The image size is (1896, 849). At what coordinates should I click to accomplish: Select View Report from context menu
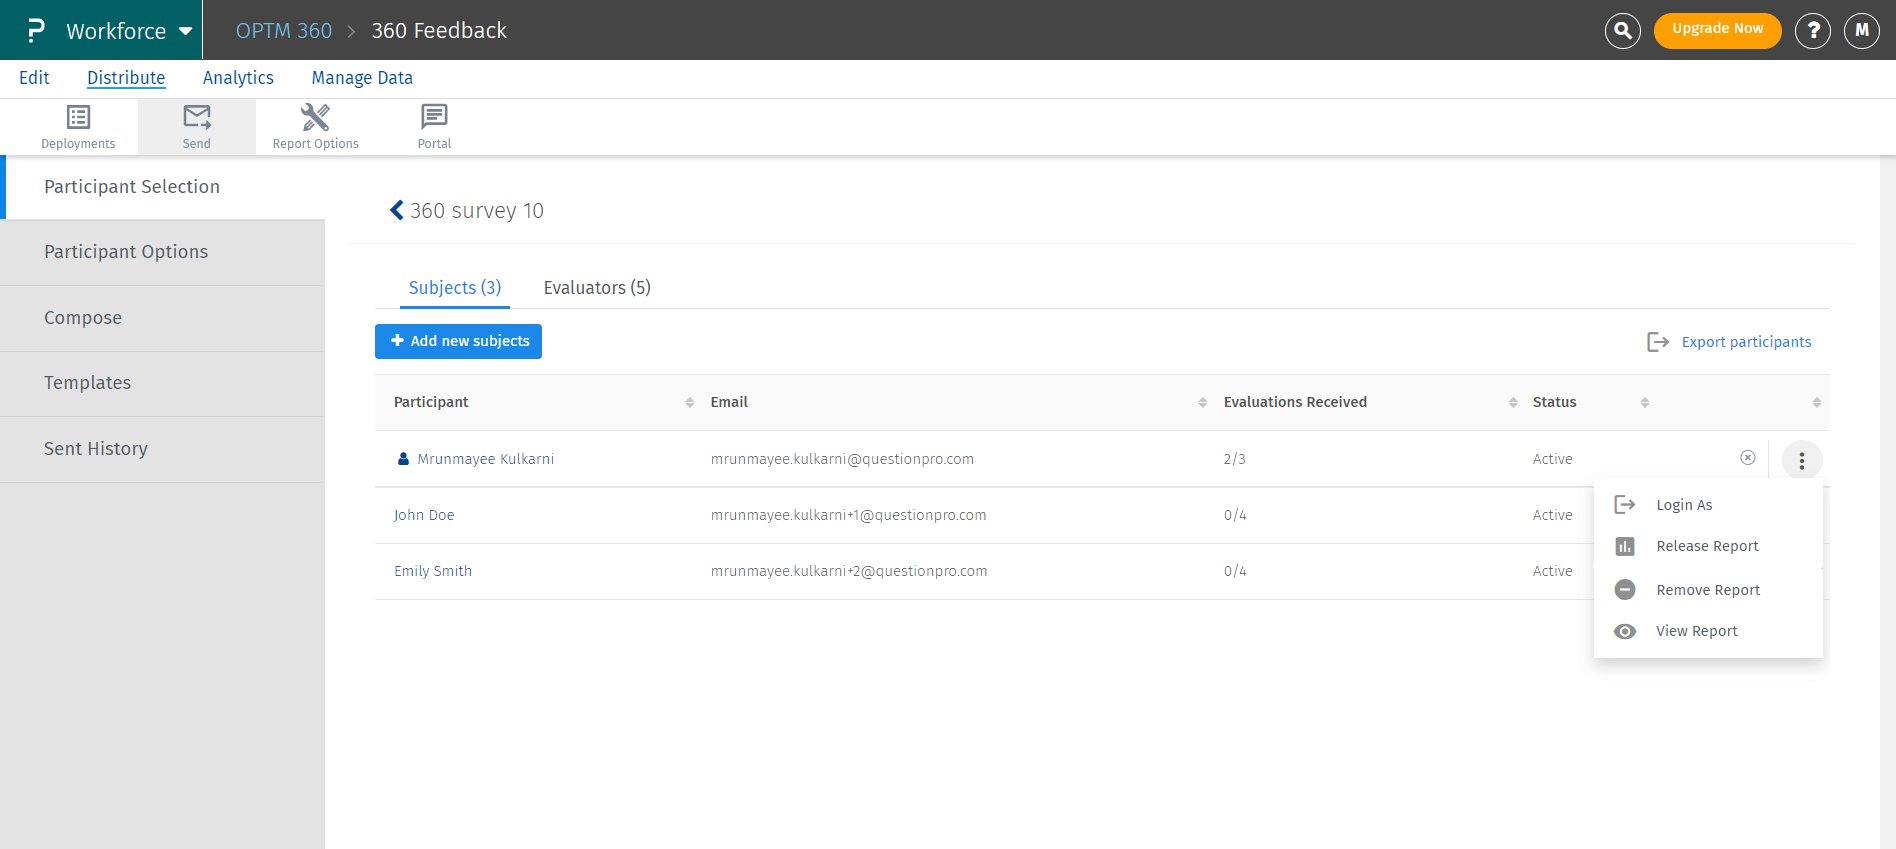(1696, 631)
